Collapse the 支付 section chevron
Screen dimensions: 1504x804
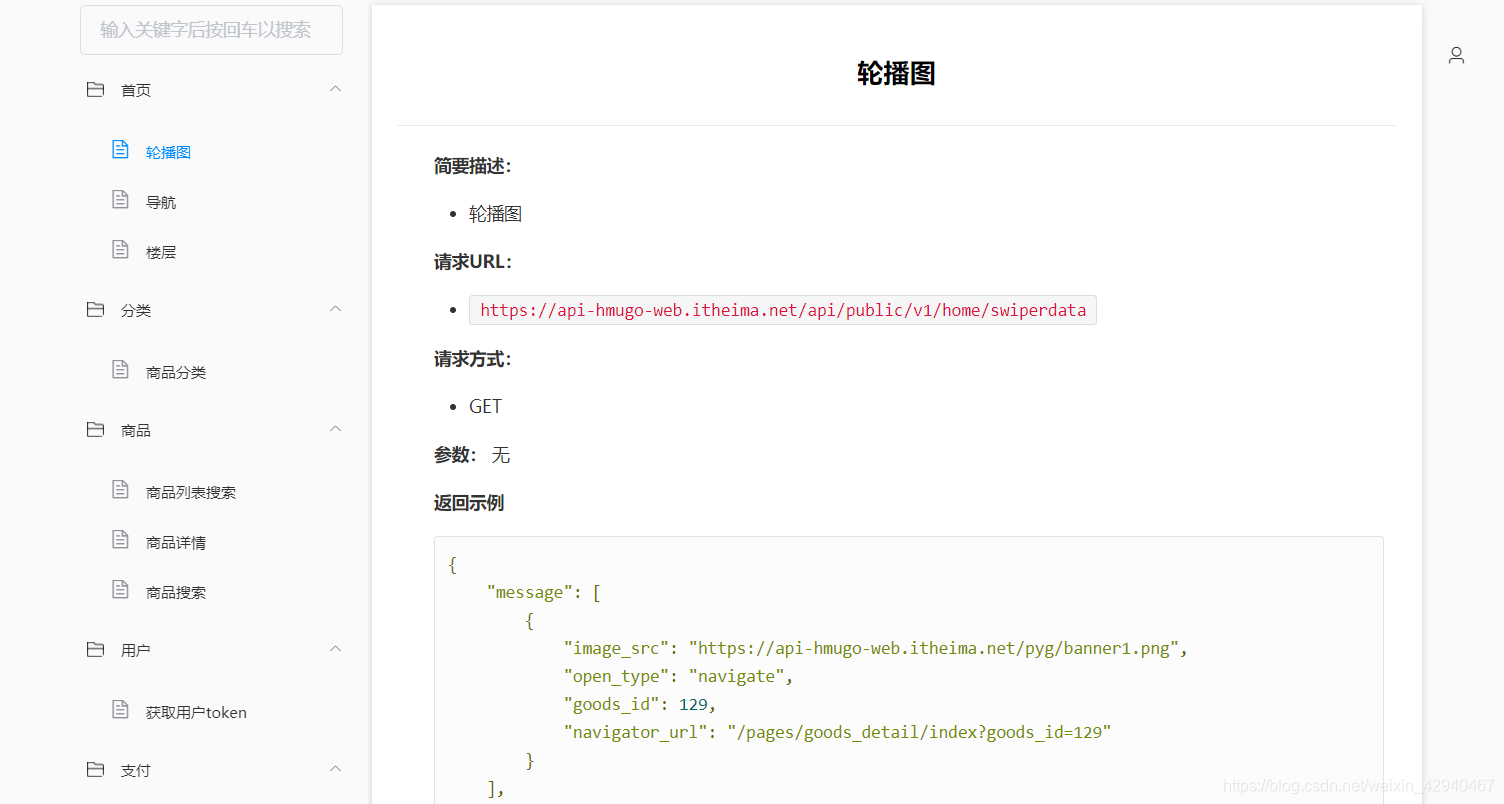pyautogui.click(x=336, y=769)
